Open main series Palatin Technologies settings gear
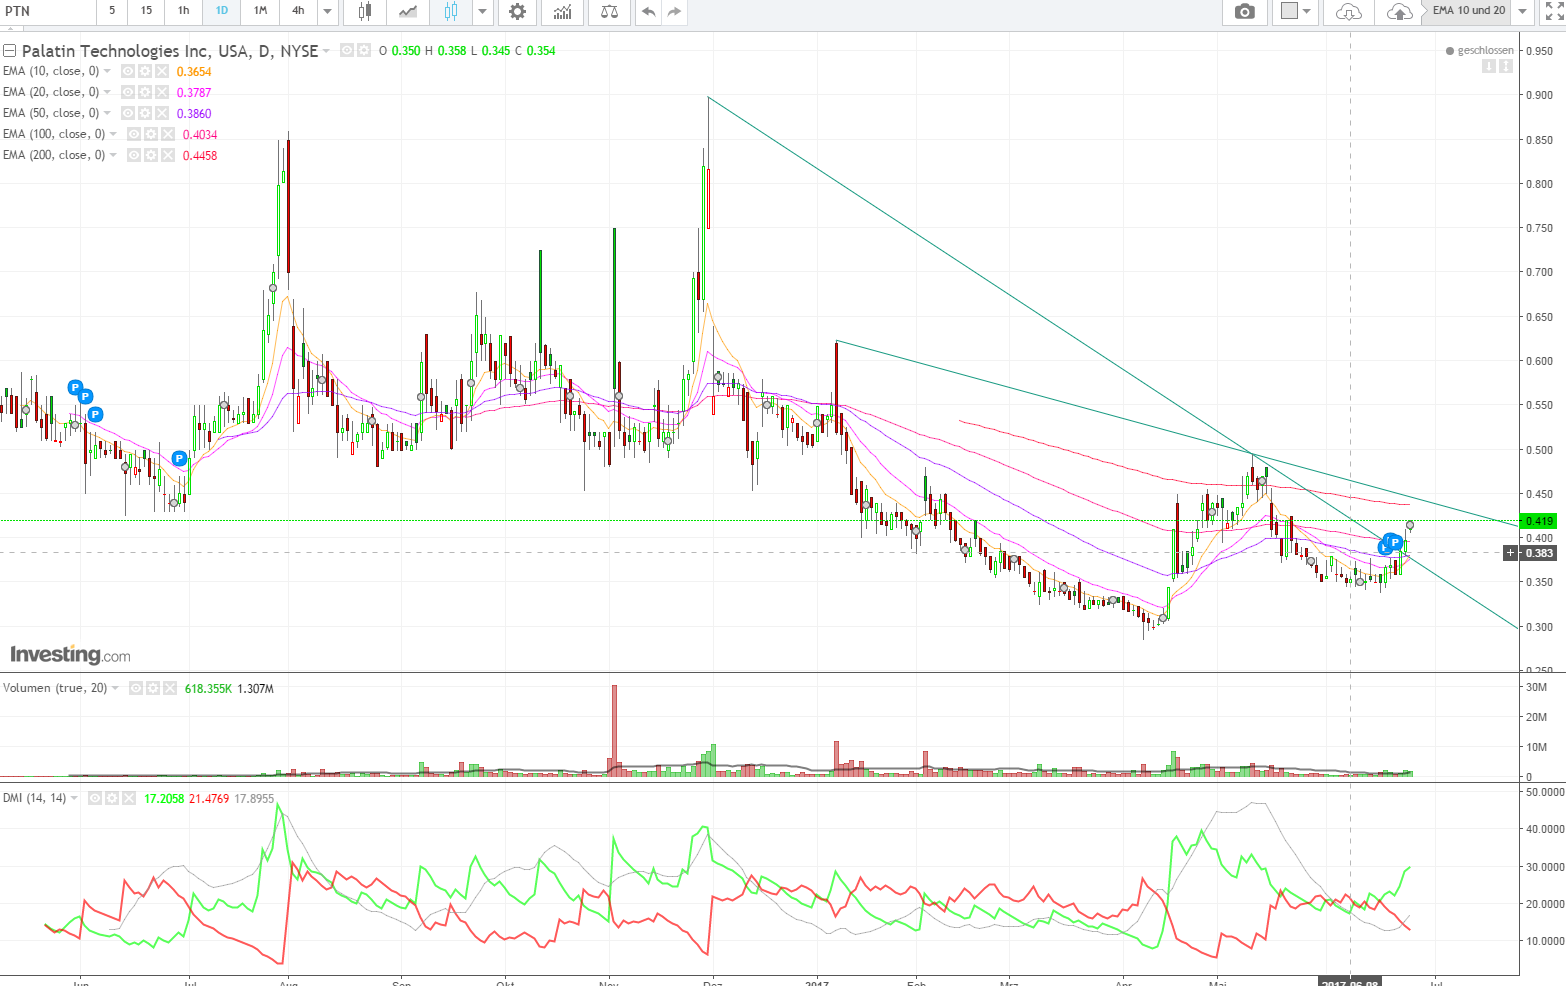Viewport: 1566px width, 986px height. pyautogui.click(x=364, y=50)
